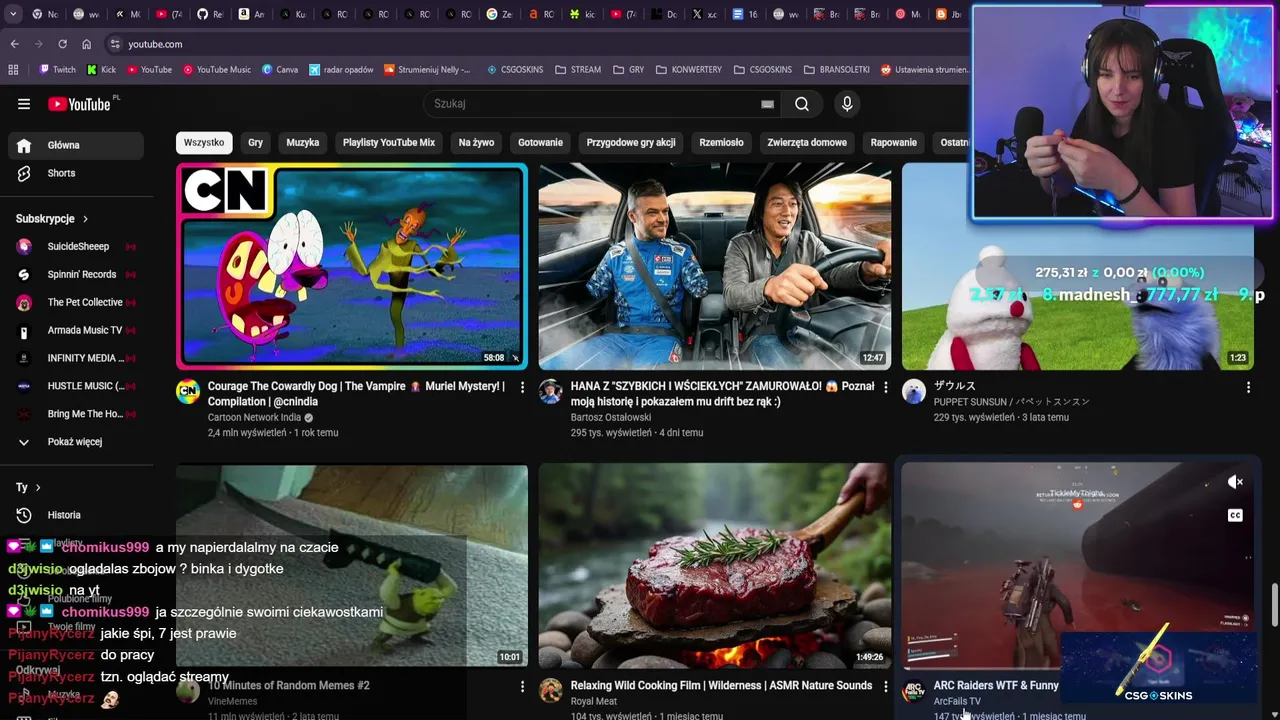Go back with the browser back arrow
This screenshot has height=720, width=1280.
click(x=14, y=44)
